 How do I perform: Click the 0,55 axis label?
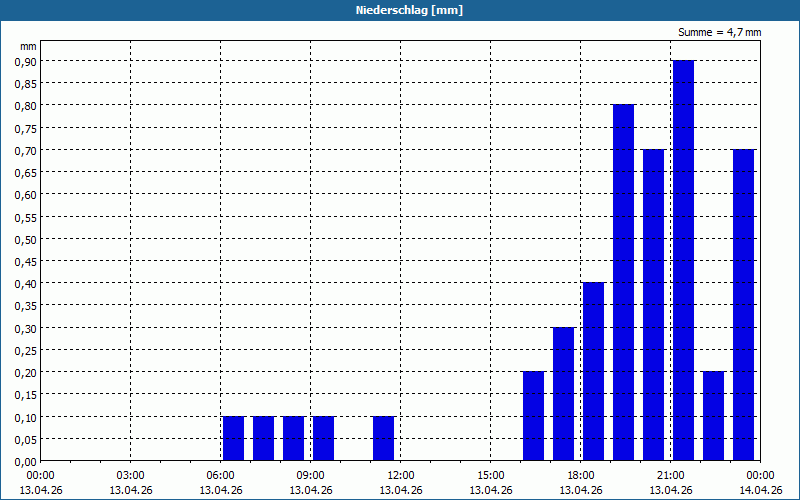[x=25, y=217]
